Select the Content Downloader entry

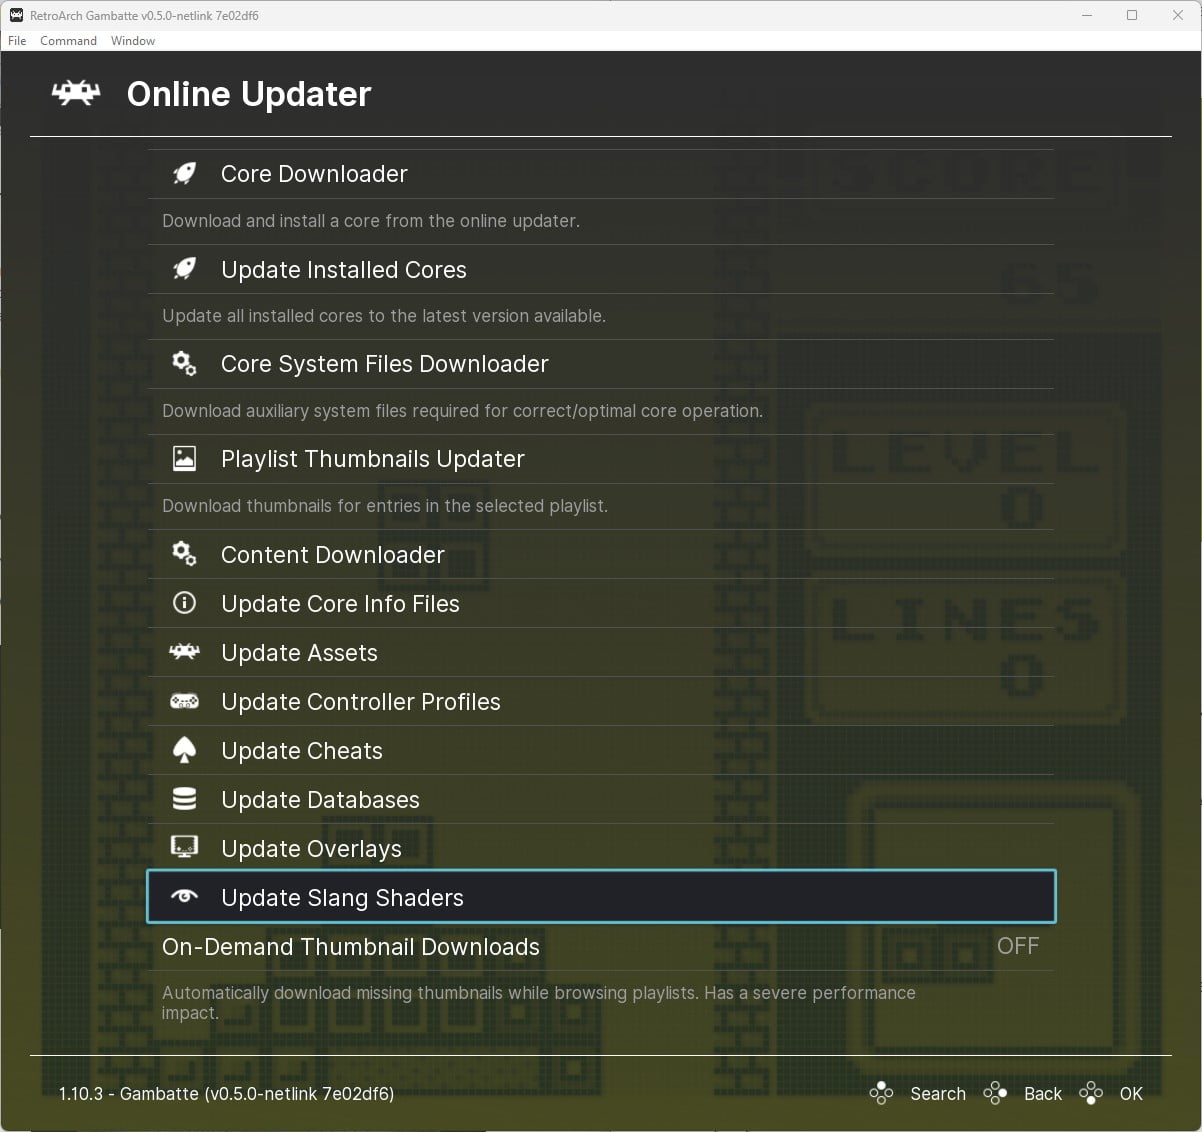pyautogui.click(x=332, y=555)
